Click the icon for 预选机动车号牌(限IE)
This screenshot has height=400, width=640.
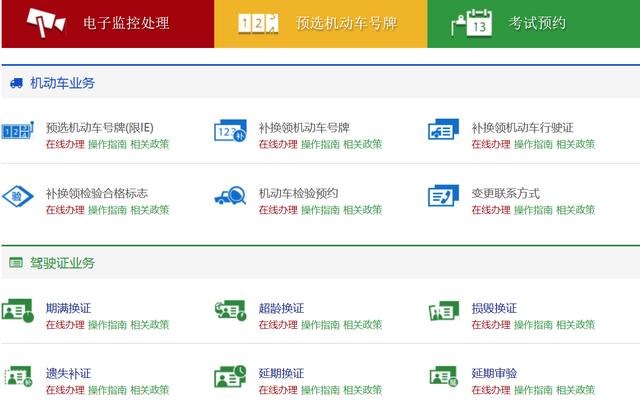click(x=17, y=131)
